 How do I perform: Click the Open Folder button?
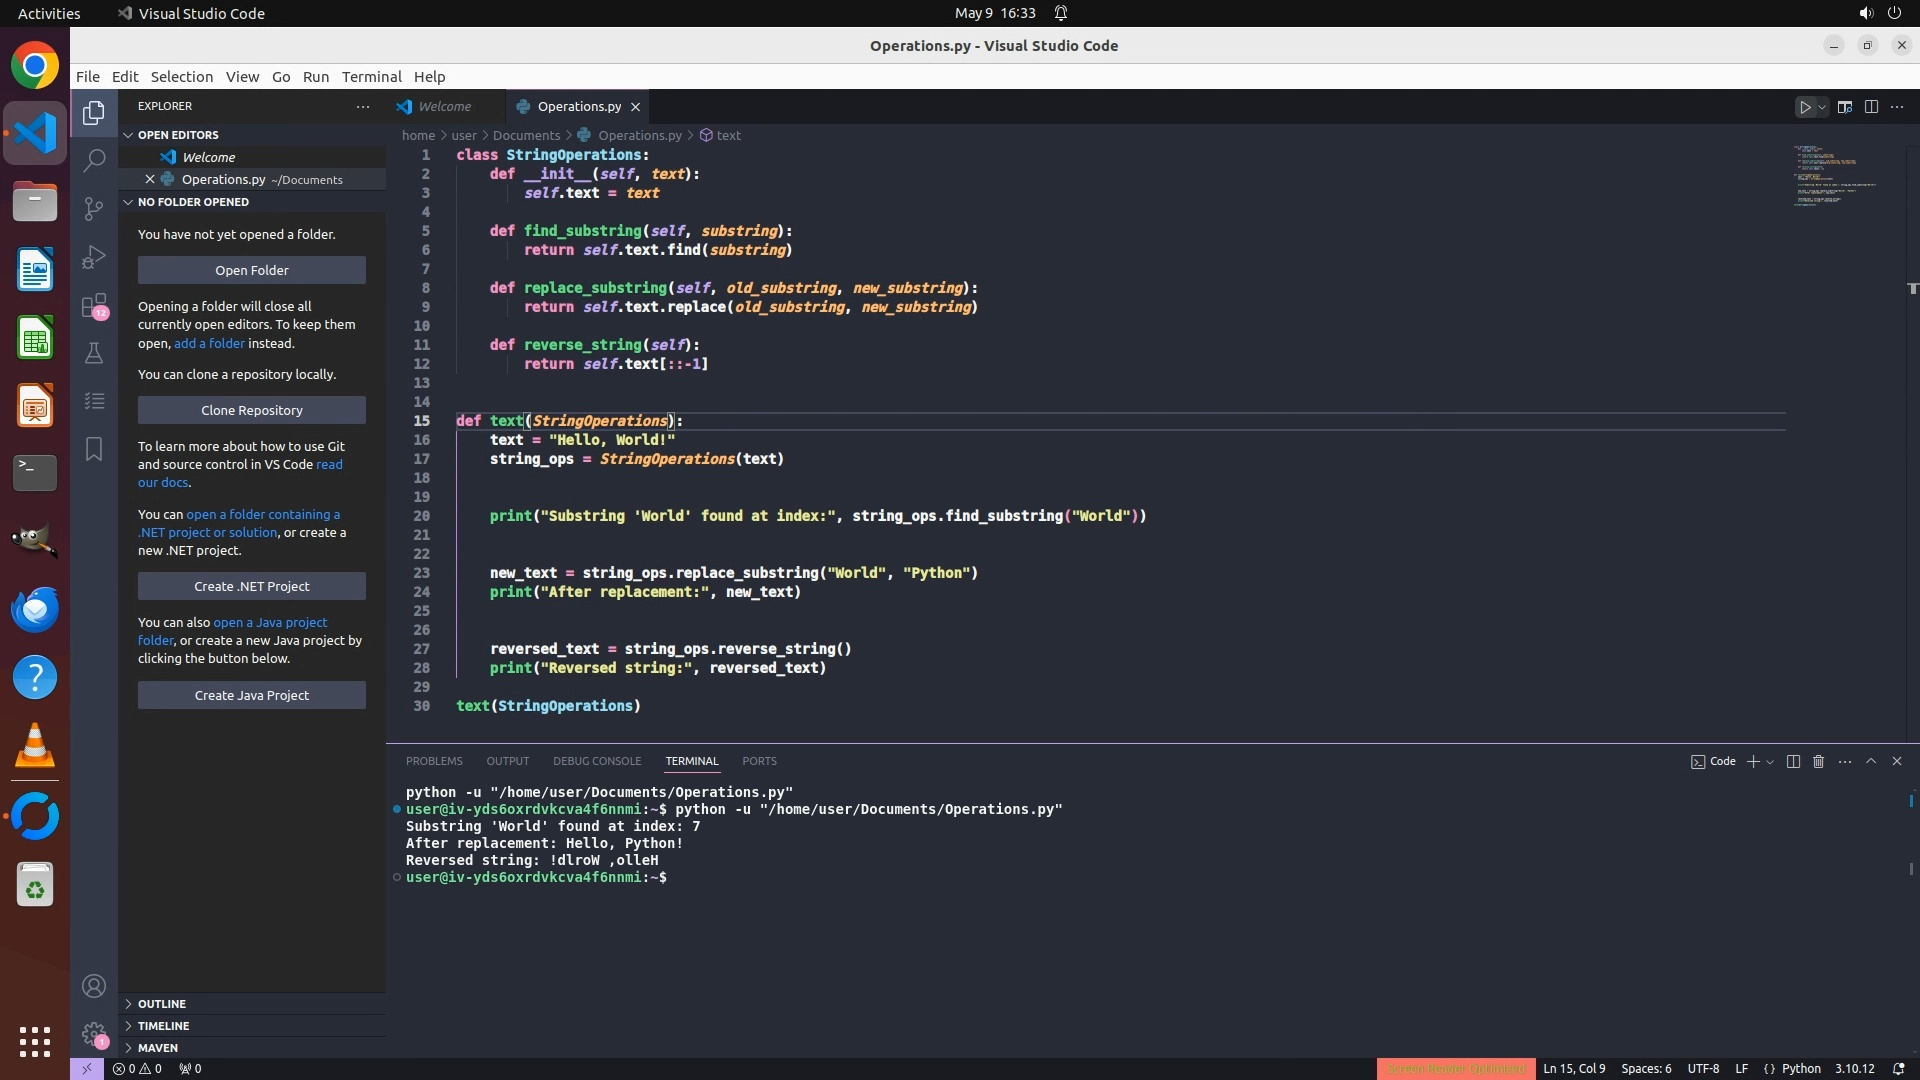252,270
